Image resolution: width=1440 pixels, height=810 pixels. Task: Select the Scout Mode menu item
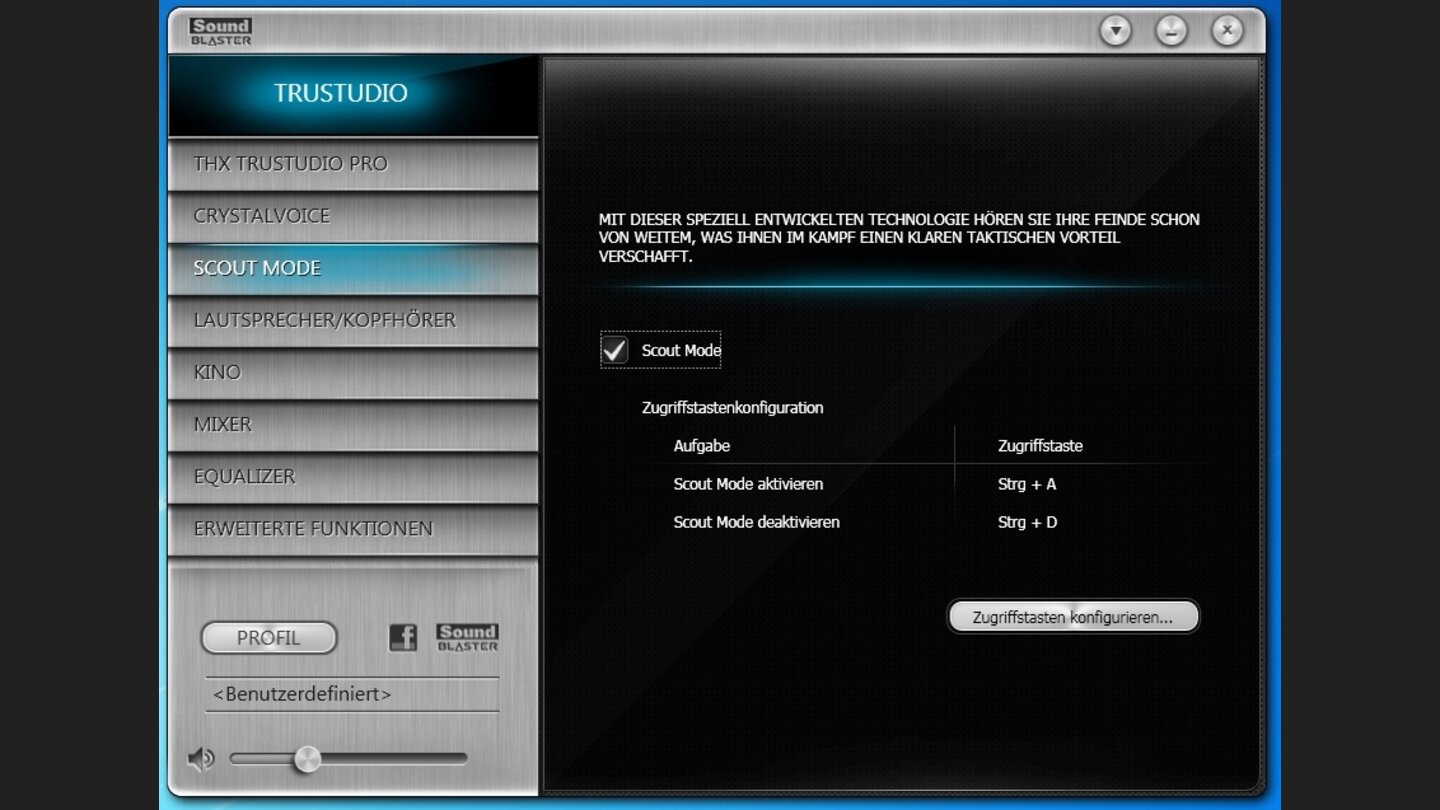pos(353,268)
